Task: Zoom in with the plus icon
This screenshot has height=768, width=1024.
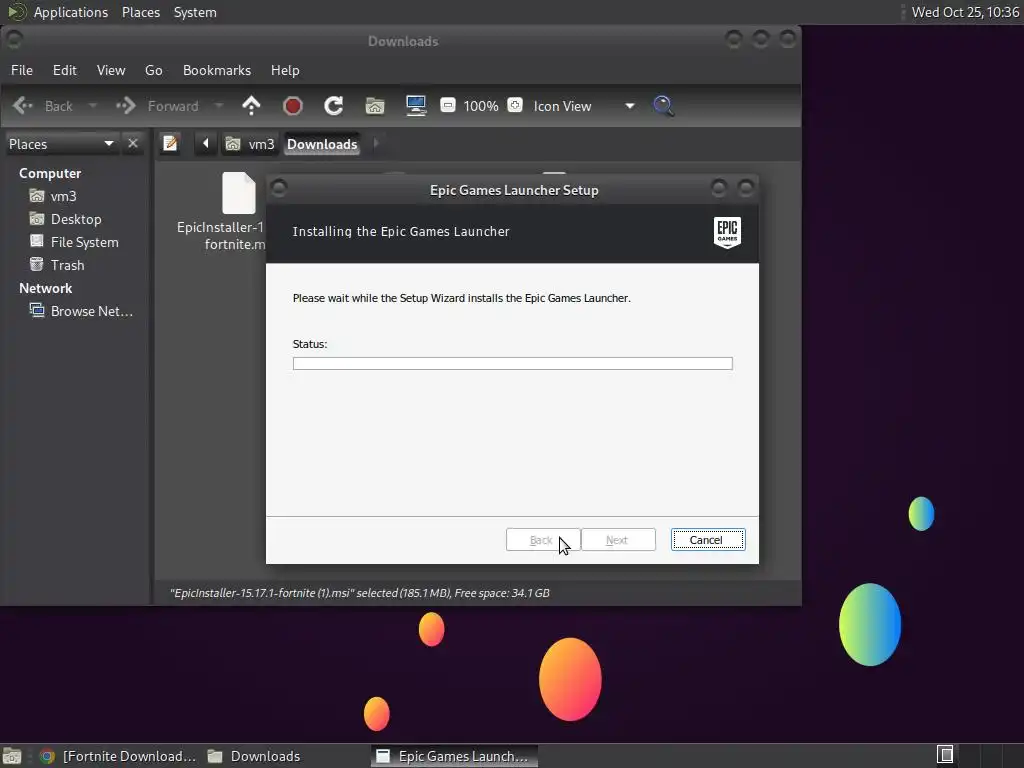Action: (515, 105)
